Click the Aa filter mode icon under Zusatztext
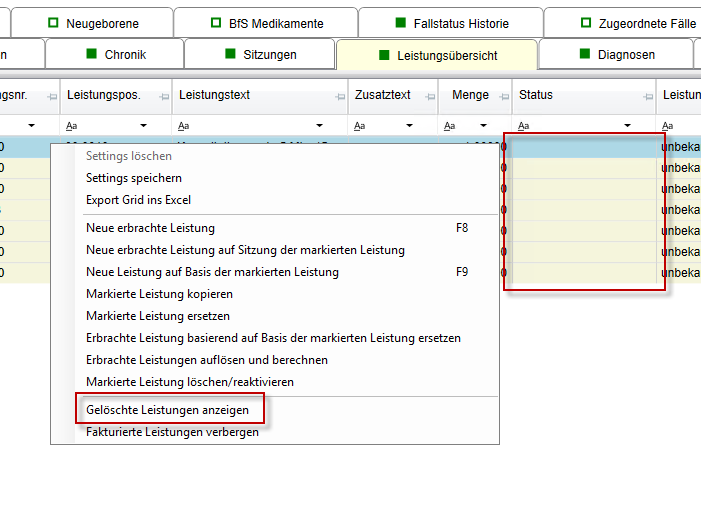The width and height of the screenshot is (701, 526). [359, 126]
